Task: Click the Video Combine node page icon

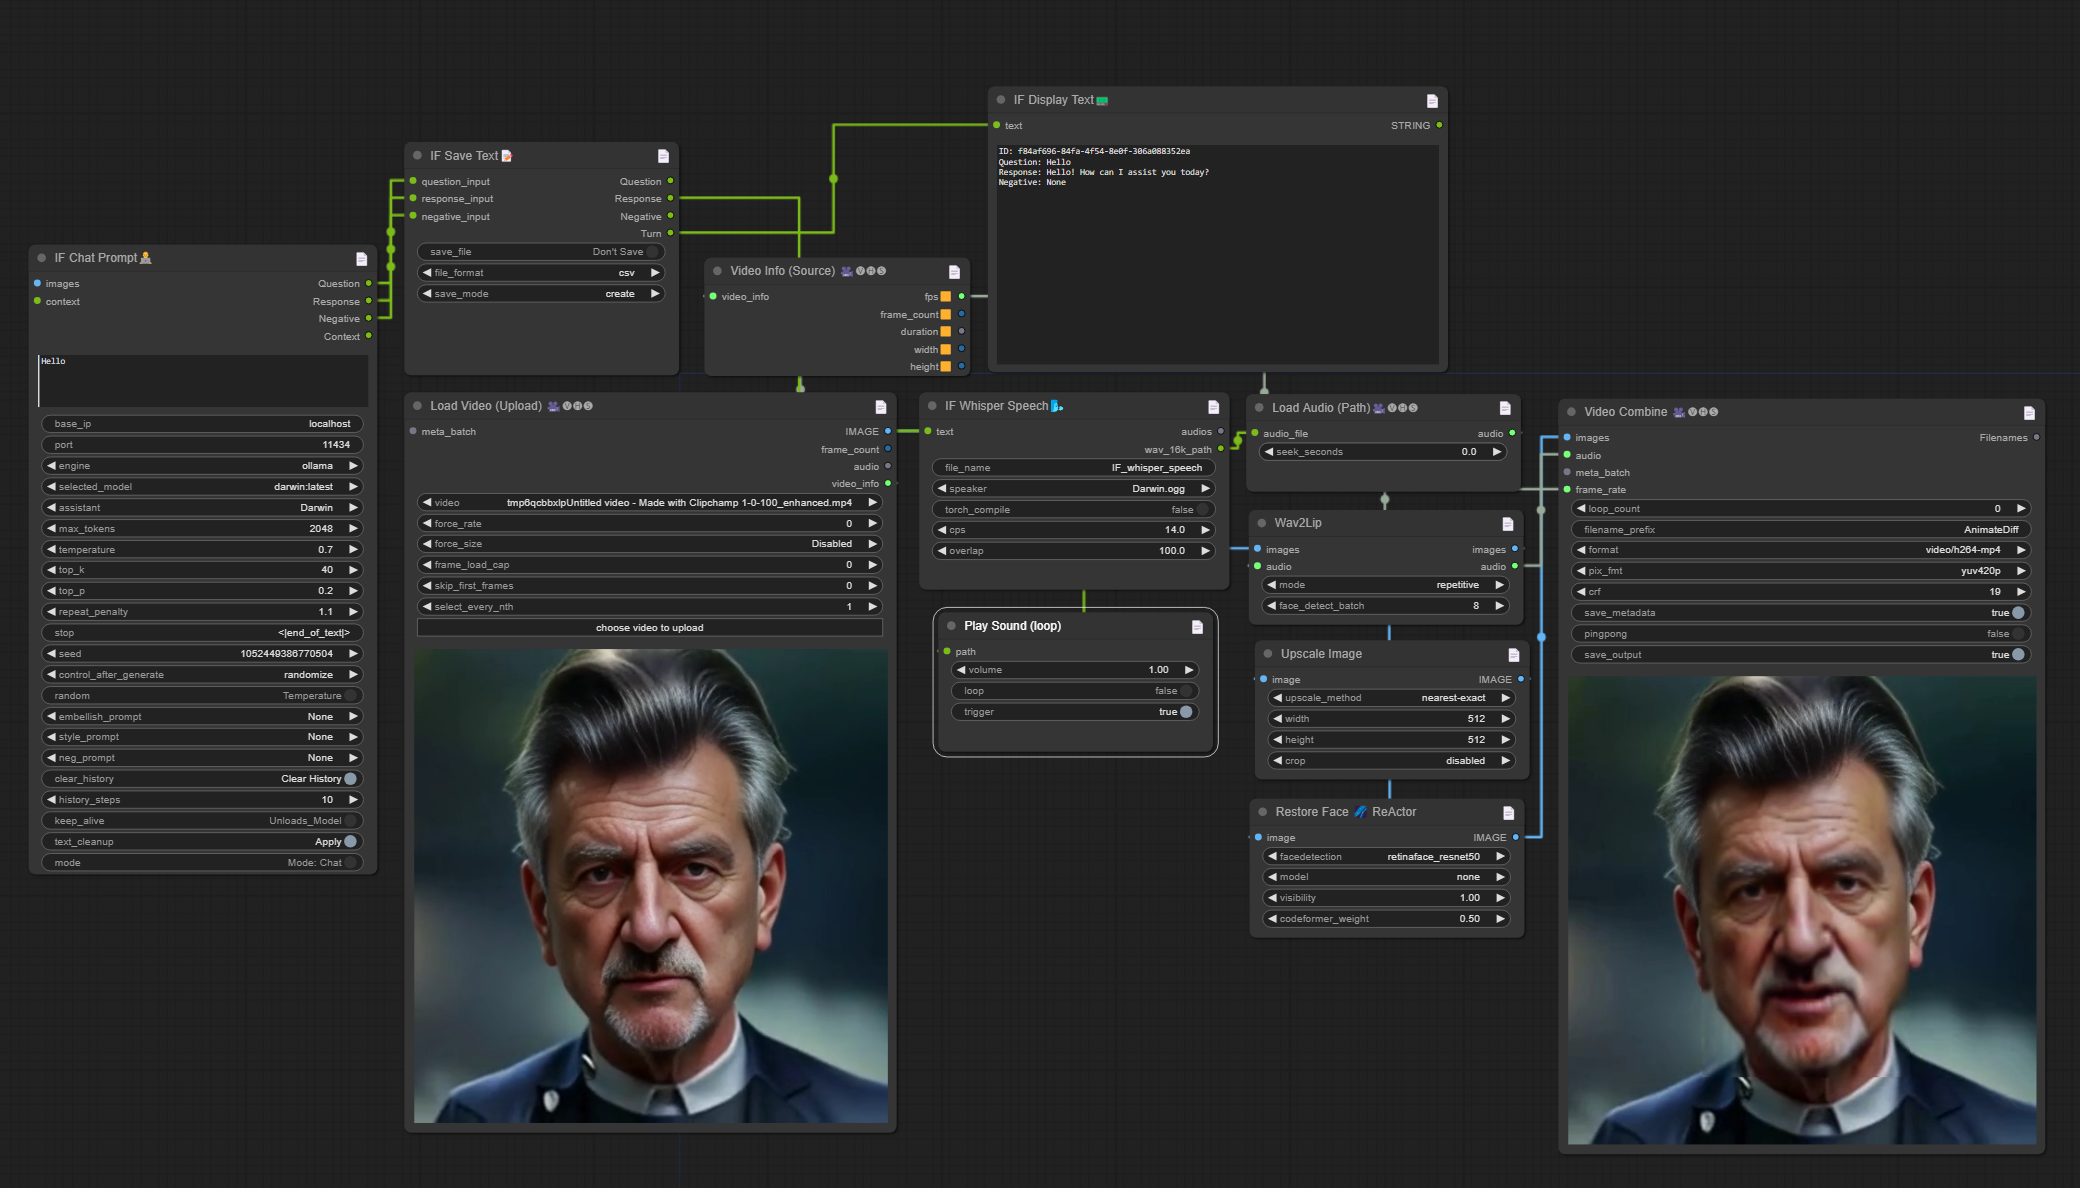Action: [2029, 413]
